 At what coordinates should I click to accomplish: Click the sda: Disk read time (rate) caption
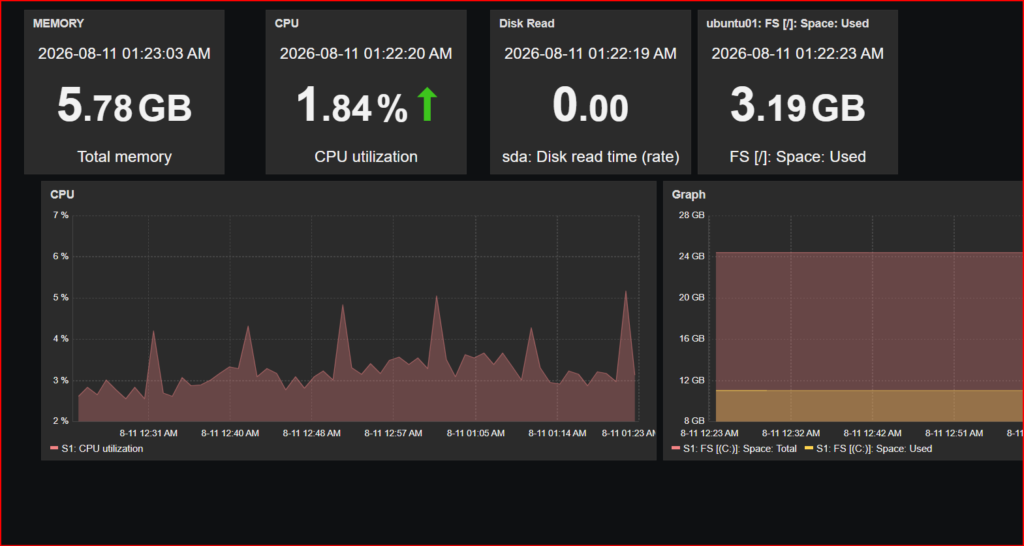pos(590,157)
